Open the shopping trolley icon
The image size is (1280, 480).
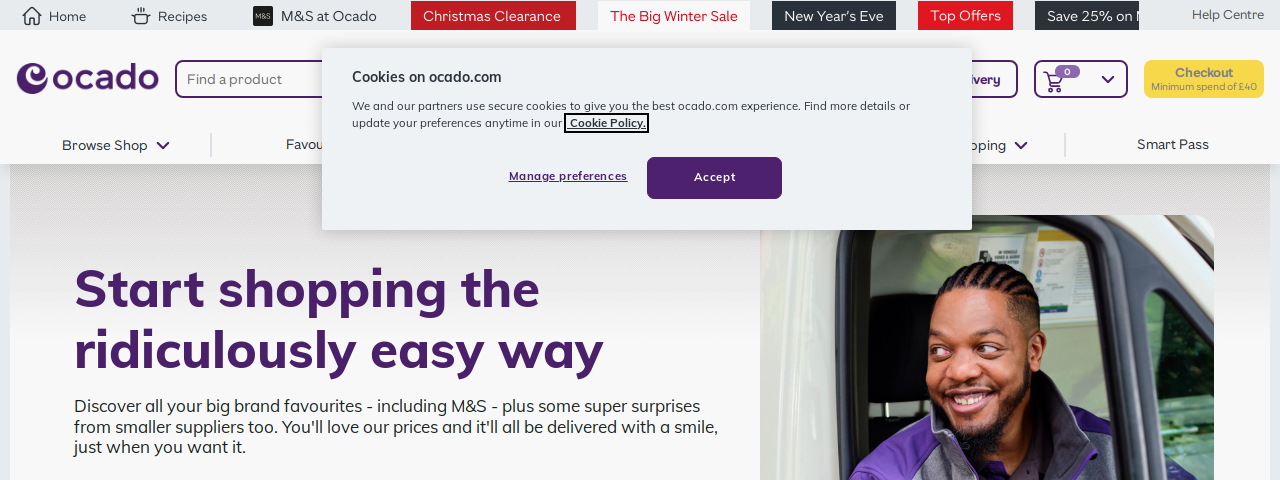point(1054,83)
